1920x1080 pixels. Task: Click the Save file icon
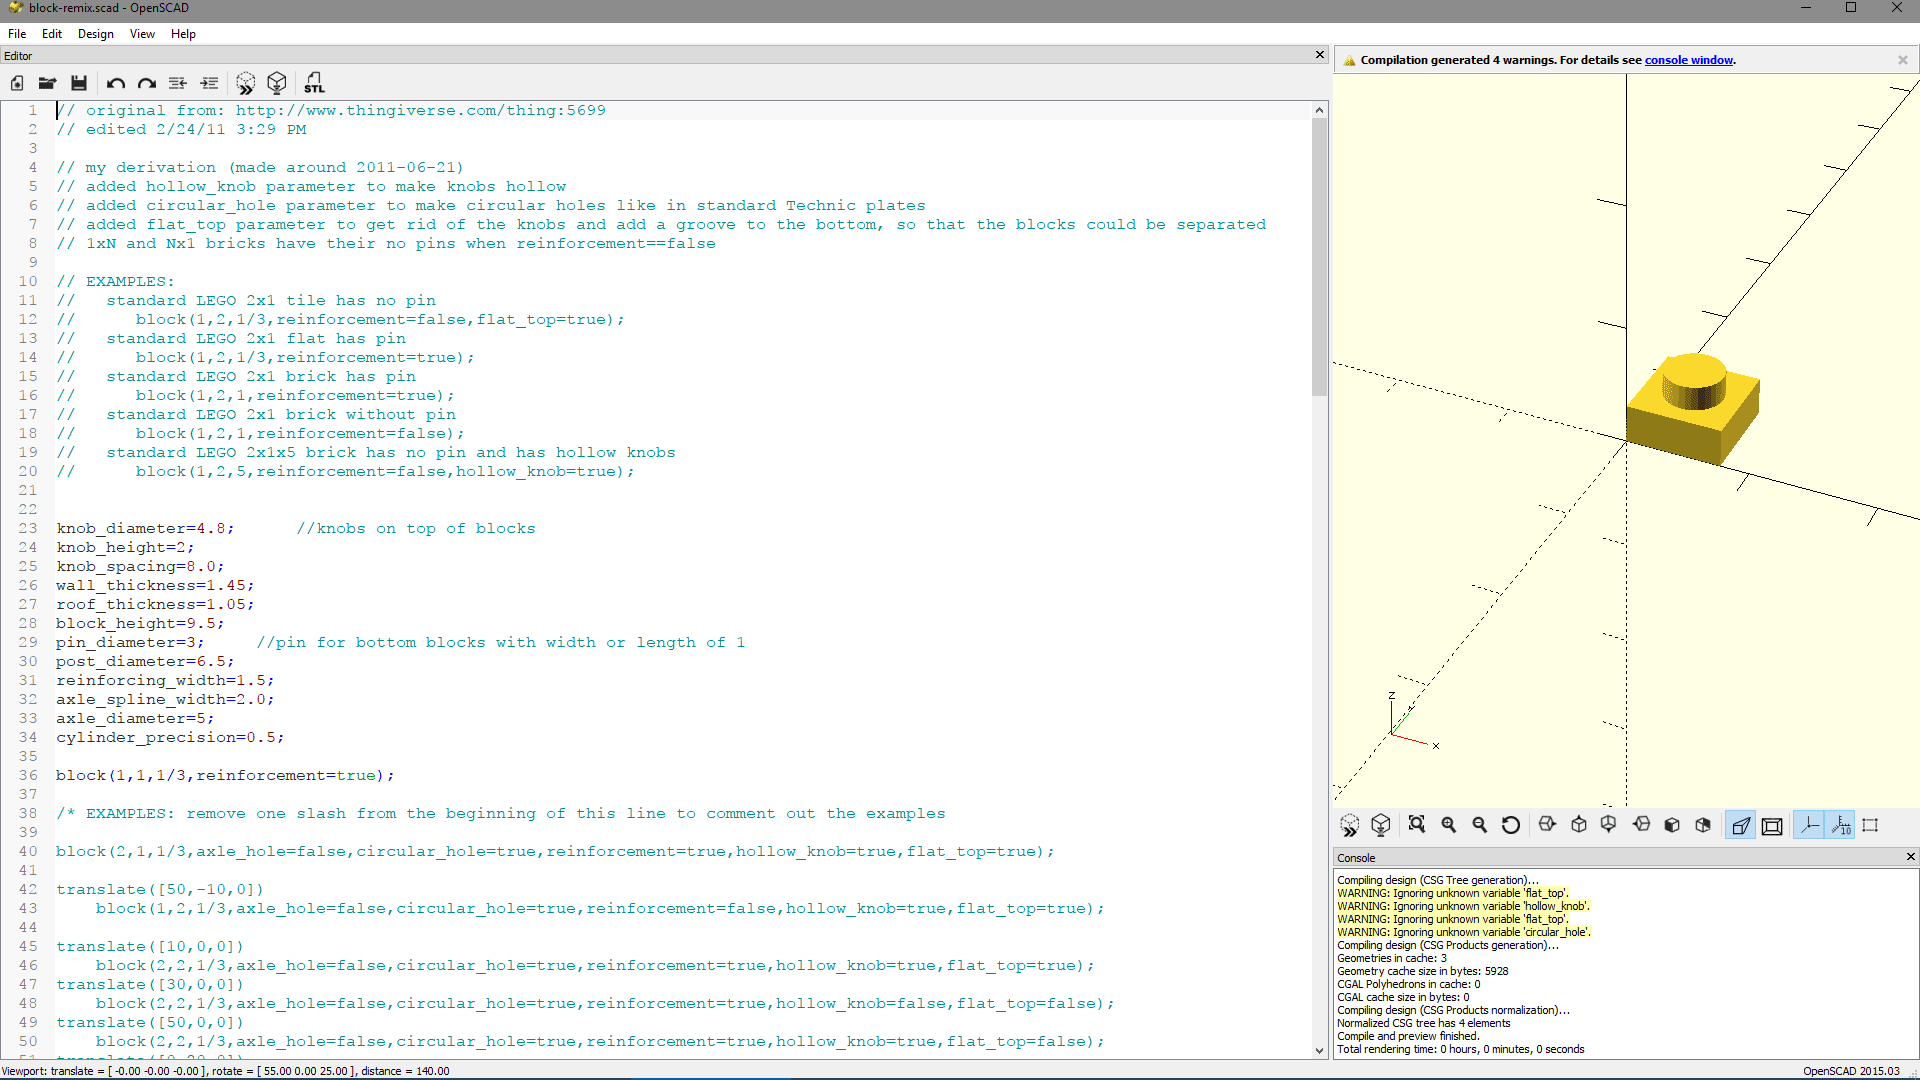click(79, 83)
